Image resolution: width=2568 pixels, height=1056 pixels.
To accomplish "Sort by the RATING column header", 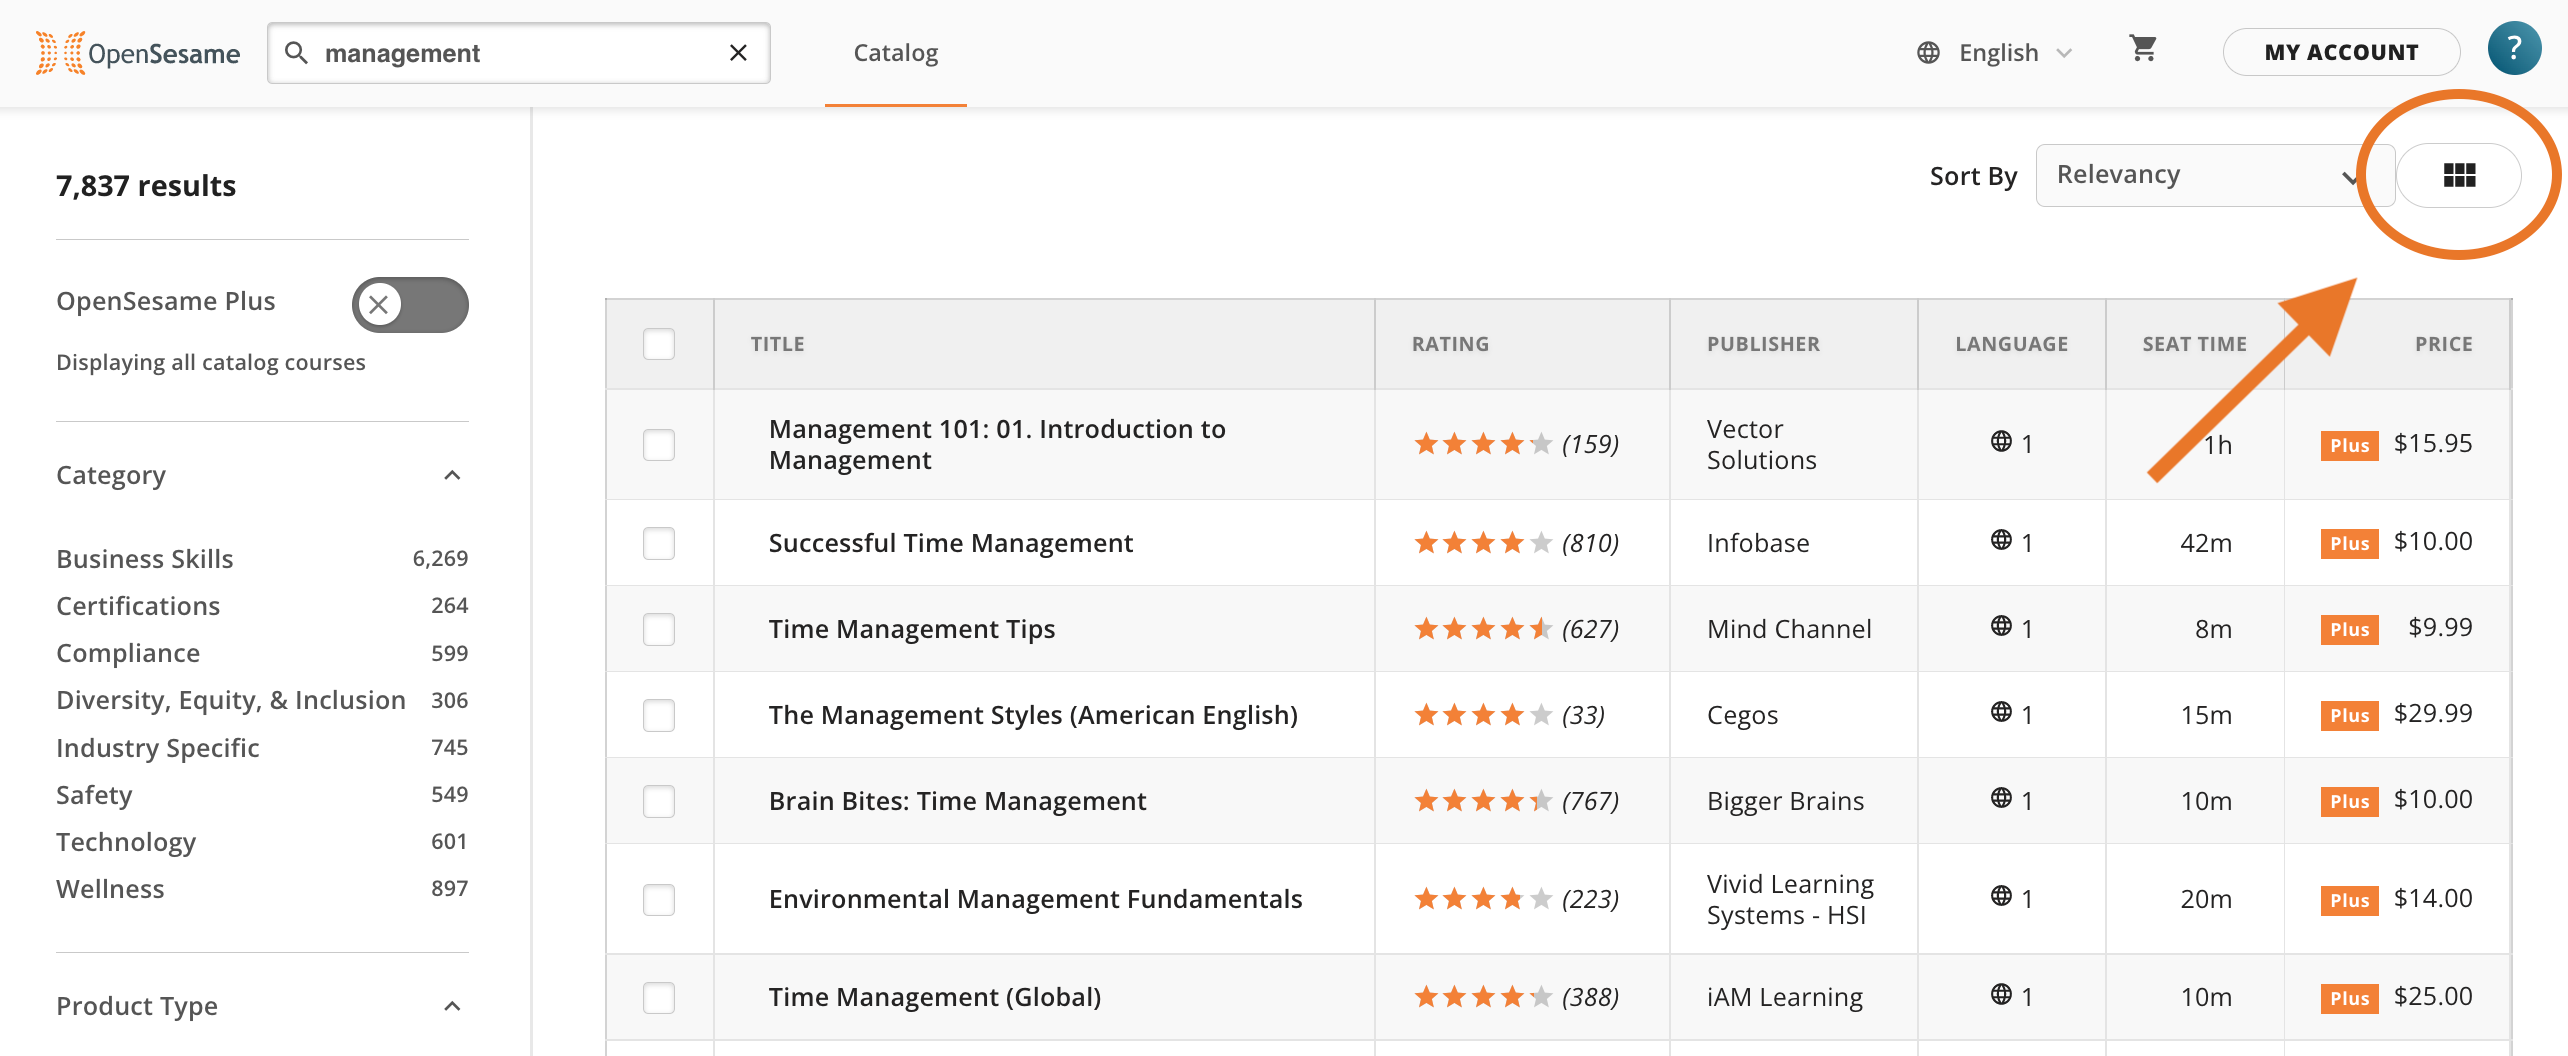I will point(1450,344).
